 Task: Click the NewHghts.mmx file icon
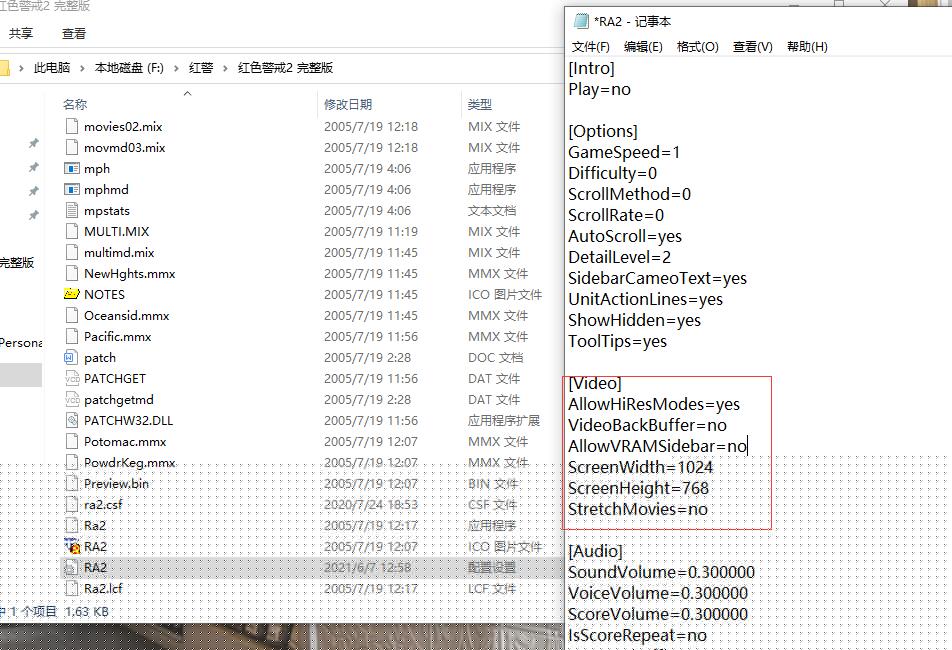pos(72,274)
